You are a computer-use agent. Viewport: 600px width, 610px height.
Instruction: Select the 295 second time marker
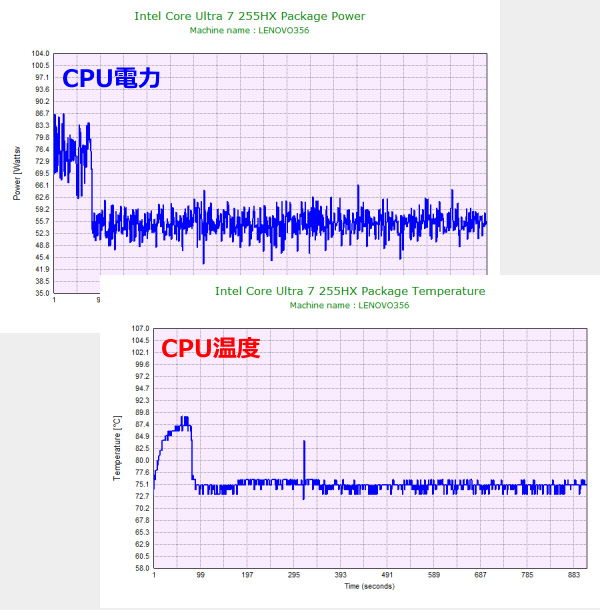[294, 576]
